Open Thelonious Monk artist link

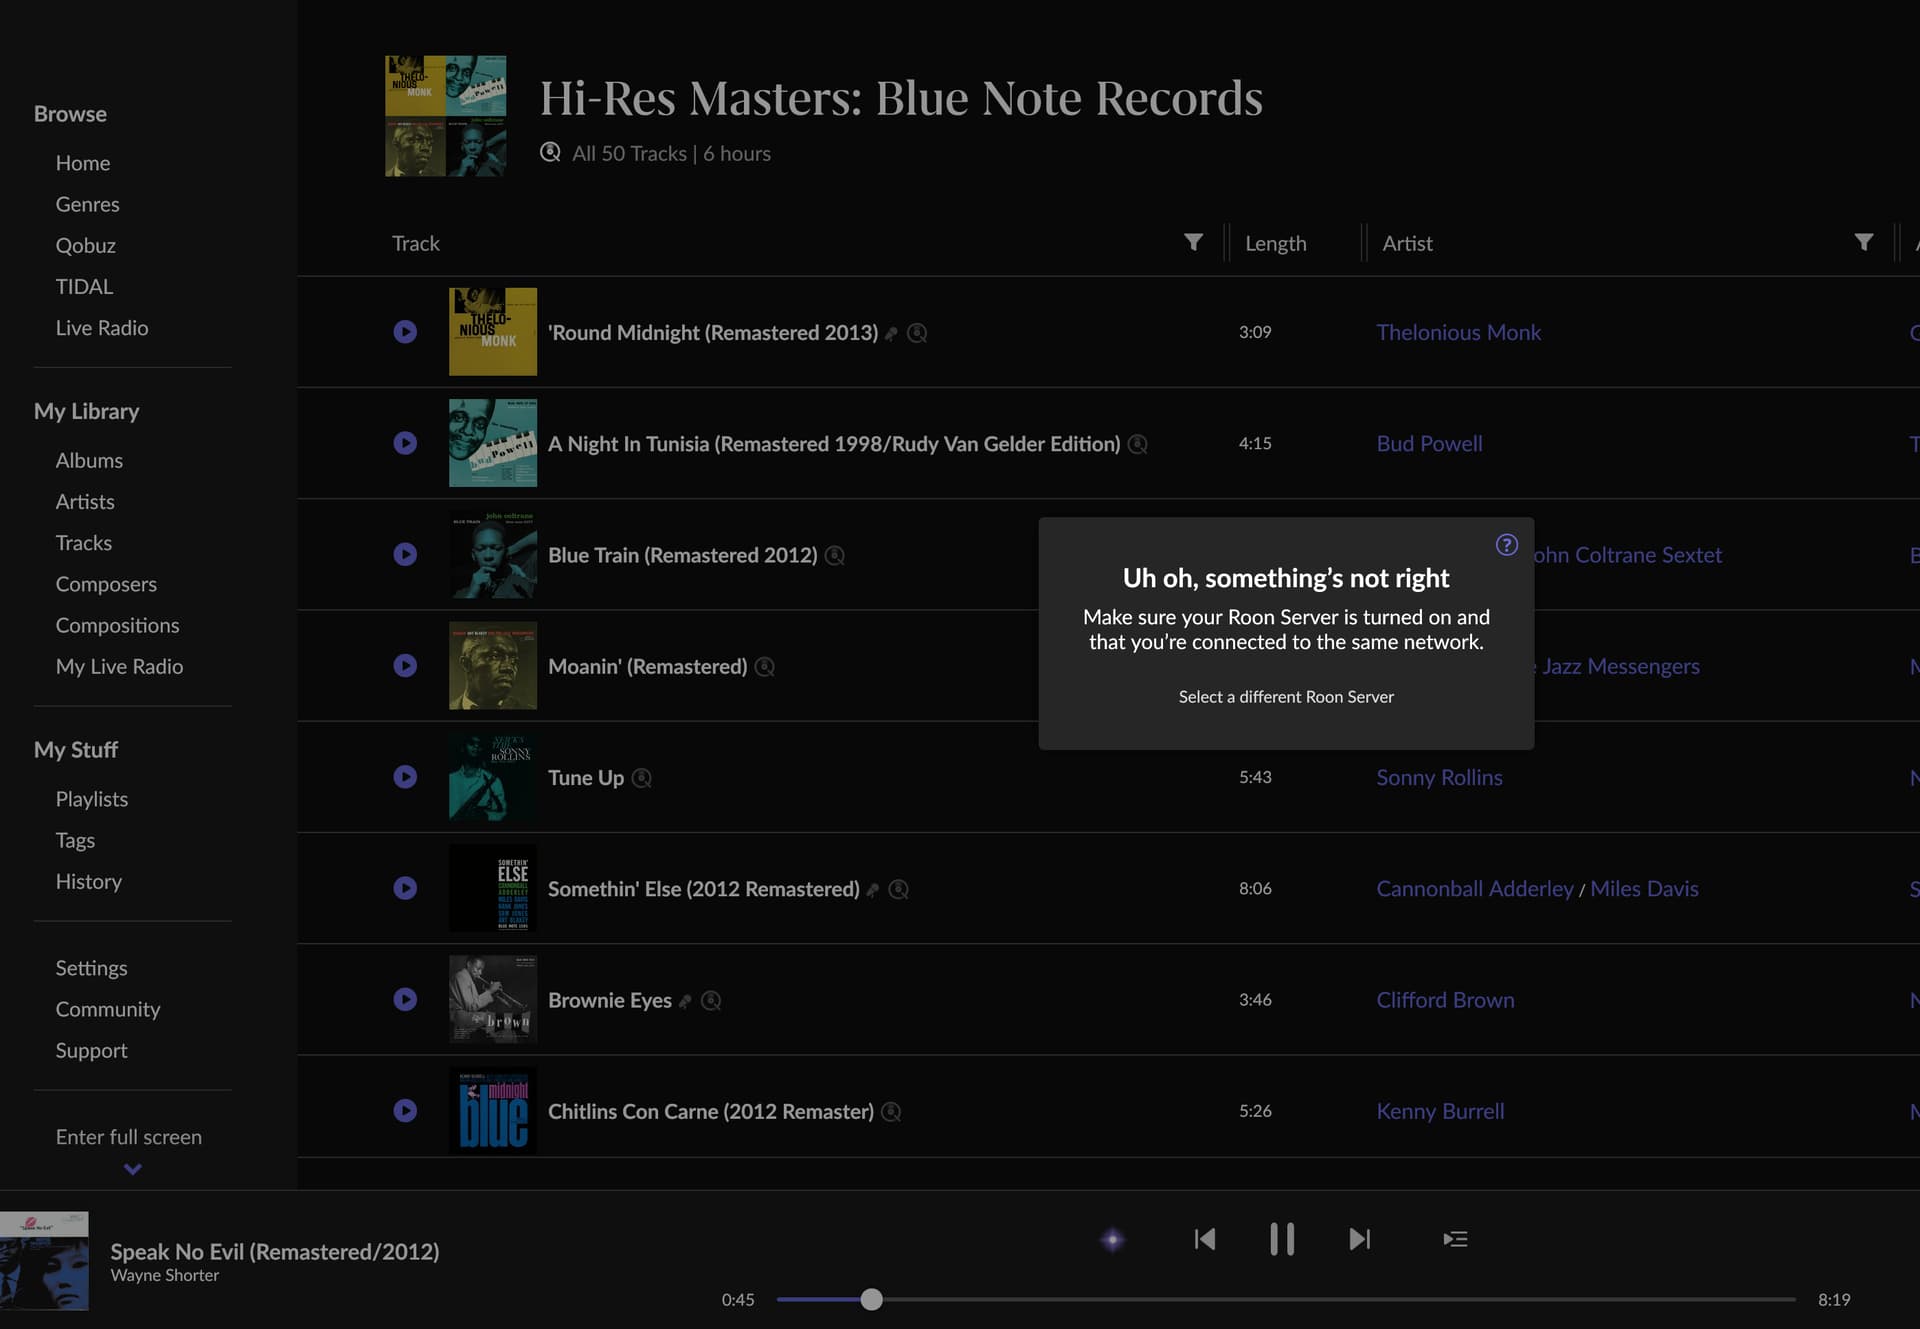1458,332
